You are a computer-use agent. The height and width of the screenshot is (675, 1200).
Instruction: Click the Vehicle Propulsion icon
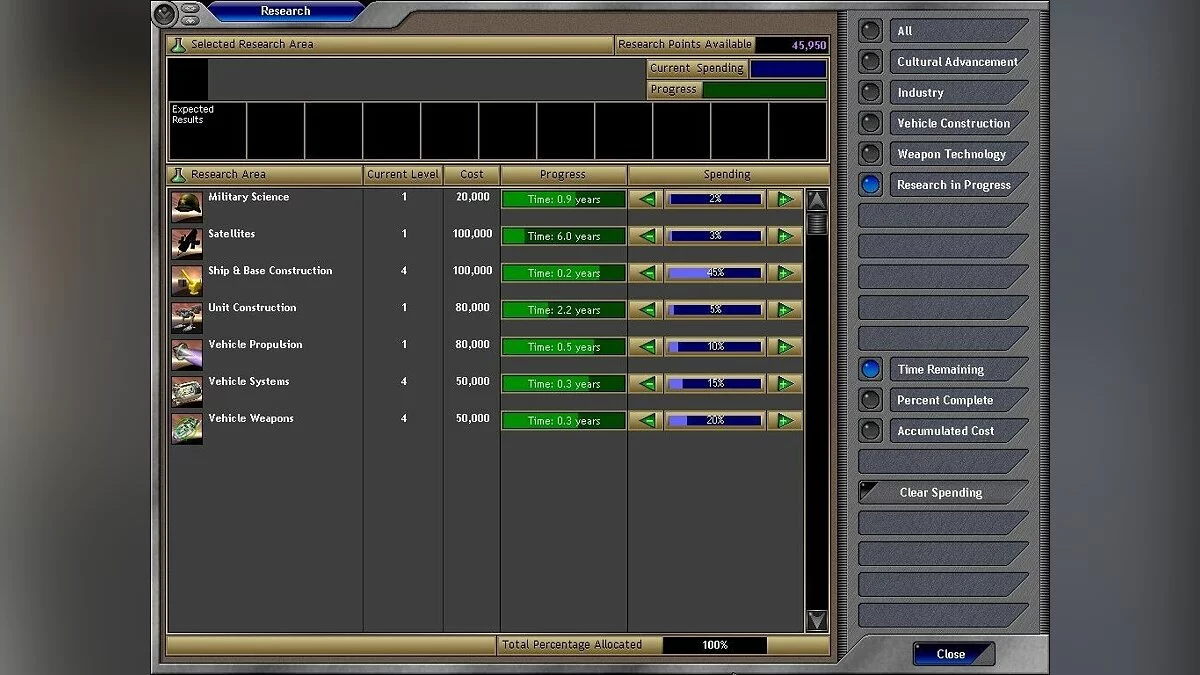coord(187,354)
